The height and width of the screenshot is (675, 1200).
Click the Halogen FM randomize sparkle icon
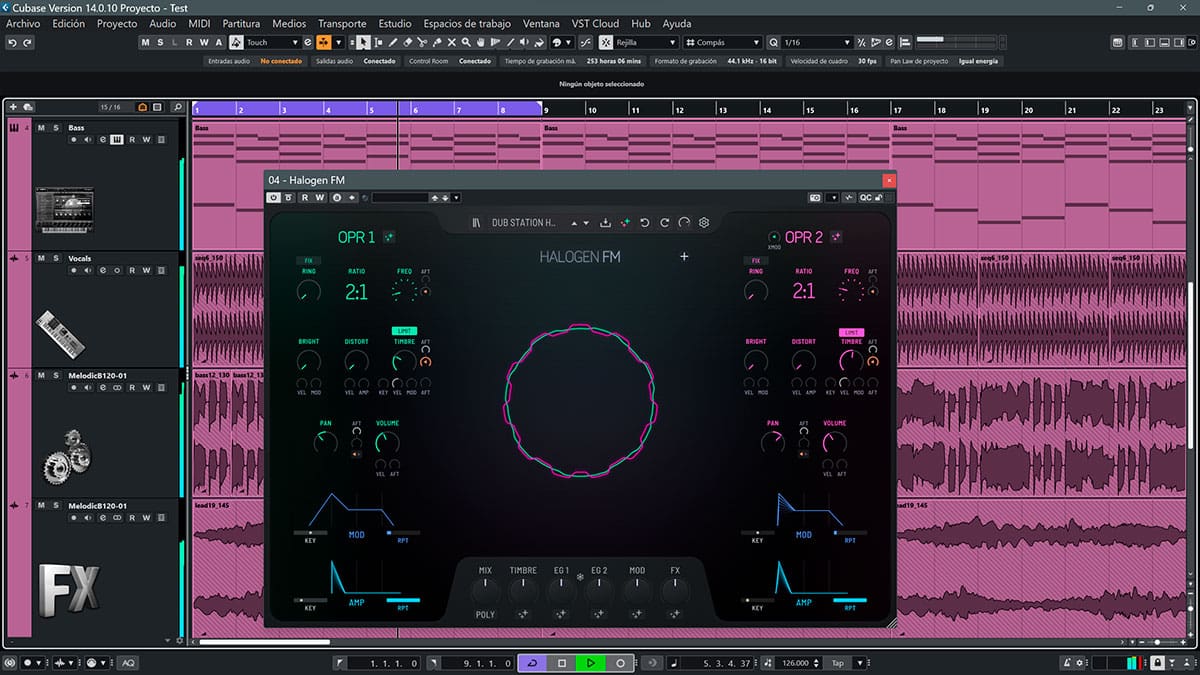tap(625, 223)
